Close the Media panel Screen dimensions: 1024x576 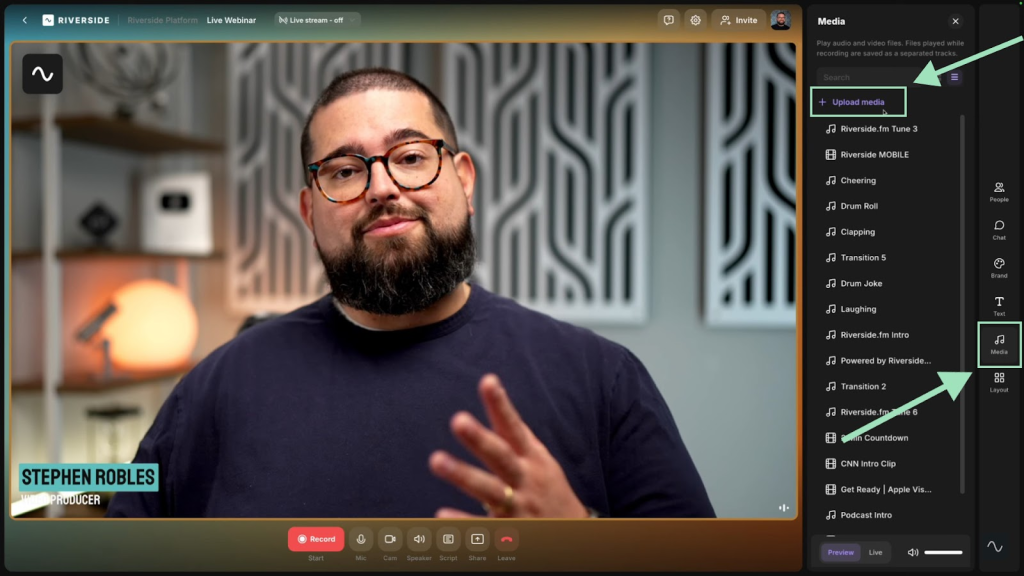pyautogui.click(x=955, y=22)
